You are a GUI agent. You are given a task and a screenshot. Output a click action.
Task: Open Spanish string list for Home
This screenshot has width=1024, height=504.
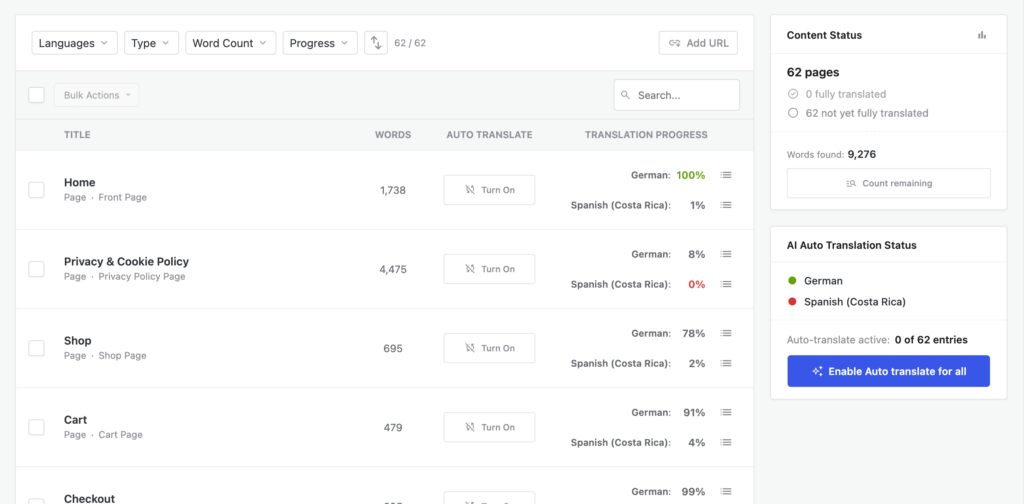click(x=726, y=205)
